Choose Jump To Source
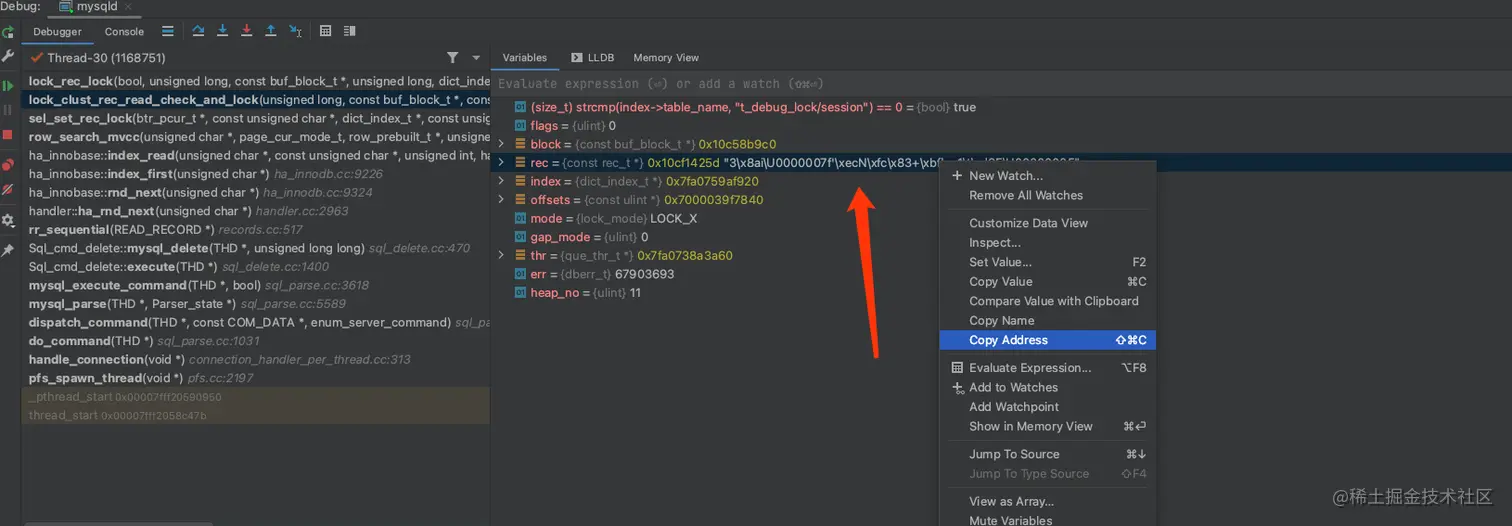 coord(1048,454)
